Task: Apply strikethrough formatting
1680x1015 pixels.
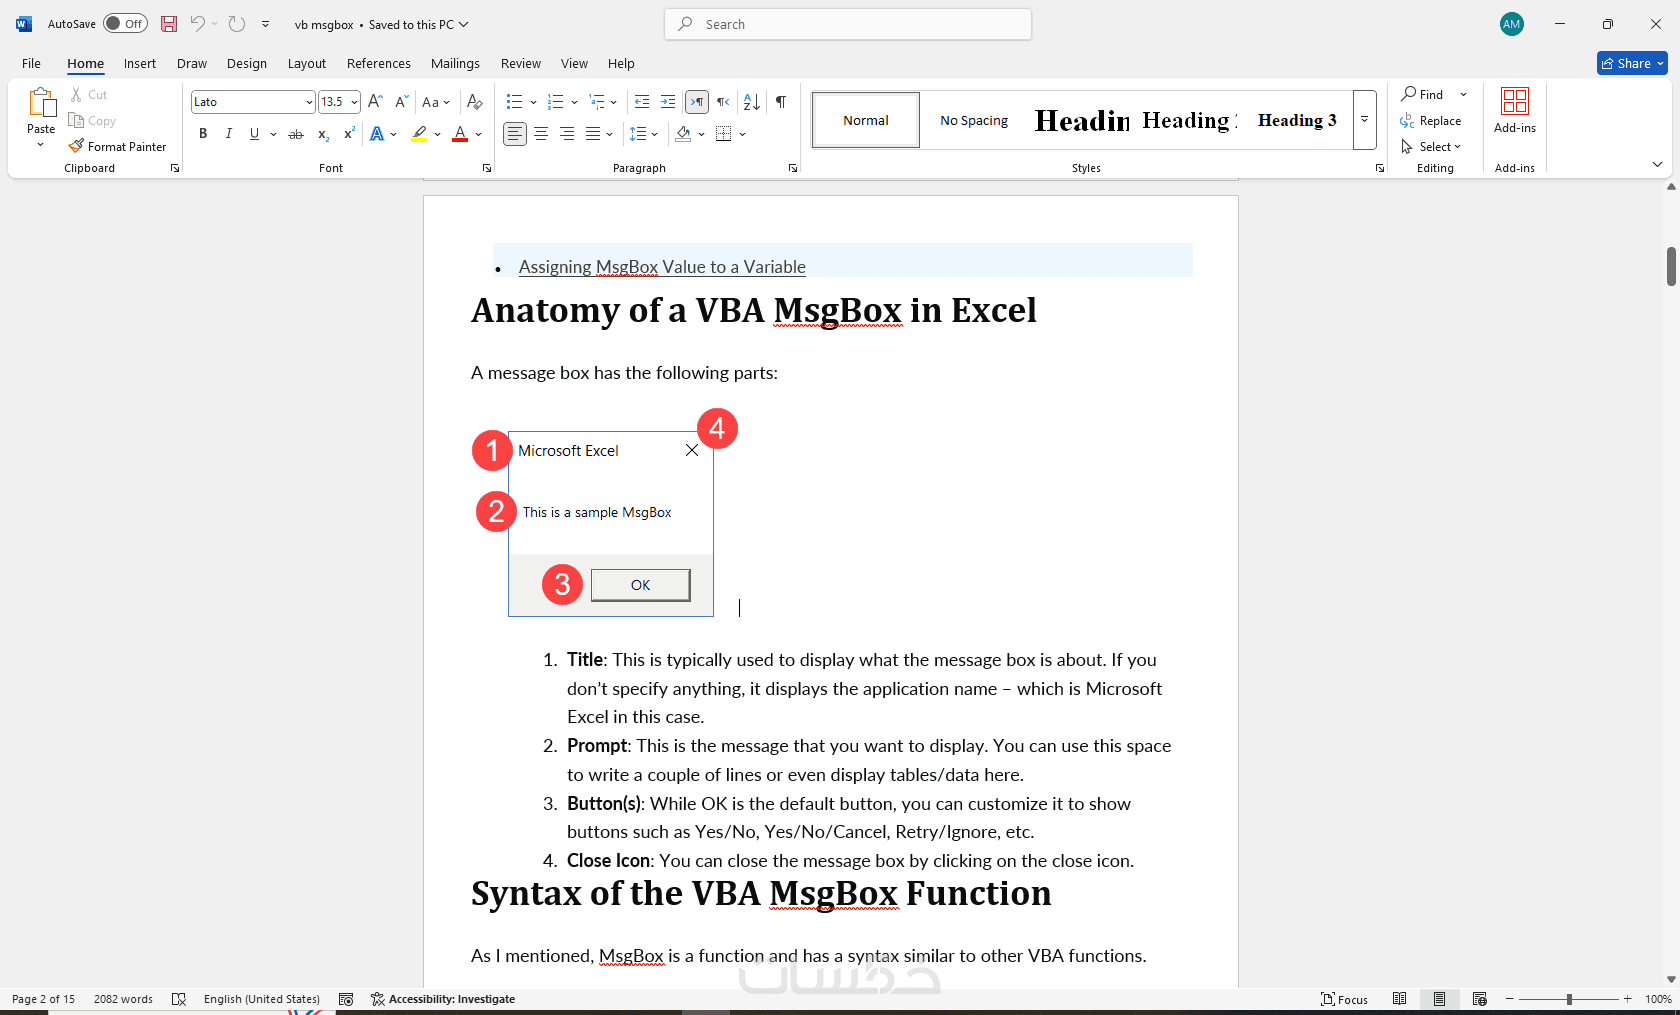Action: [x=296, y=134]
